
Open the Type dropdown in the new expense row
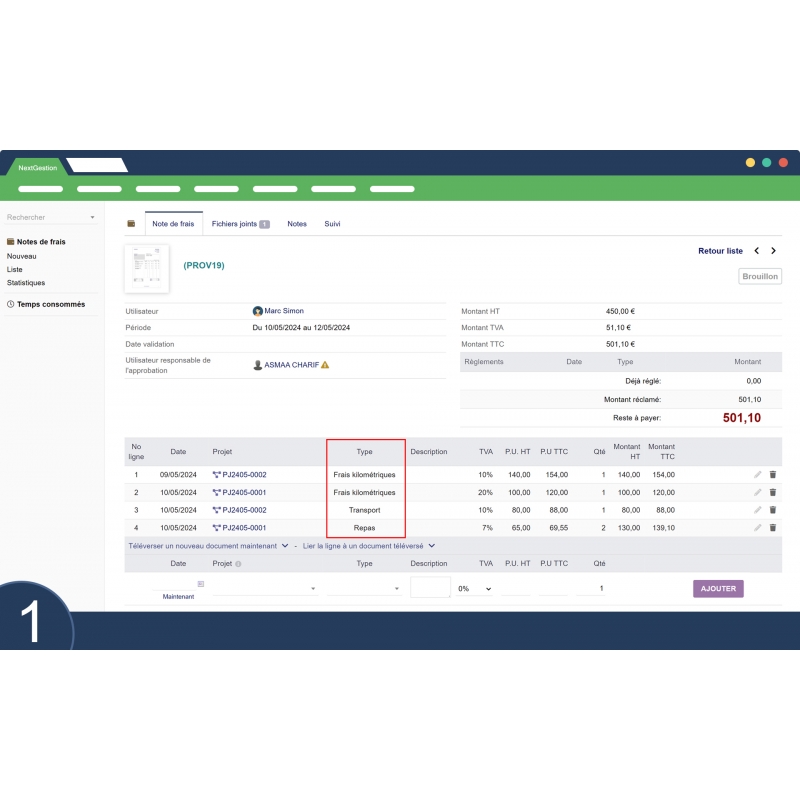coord(398,587)
